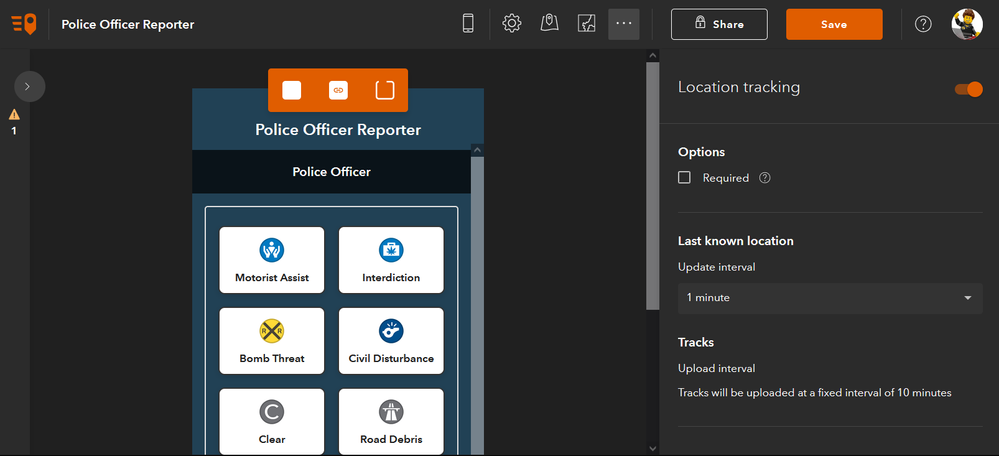The height and width of the screenshot is (456, 999).
Task: Check the Required checkbox
Action: click(685, 178)
